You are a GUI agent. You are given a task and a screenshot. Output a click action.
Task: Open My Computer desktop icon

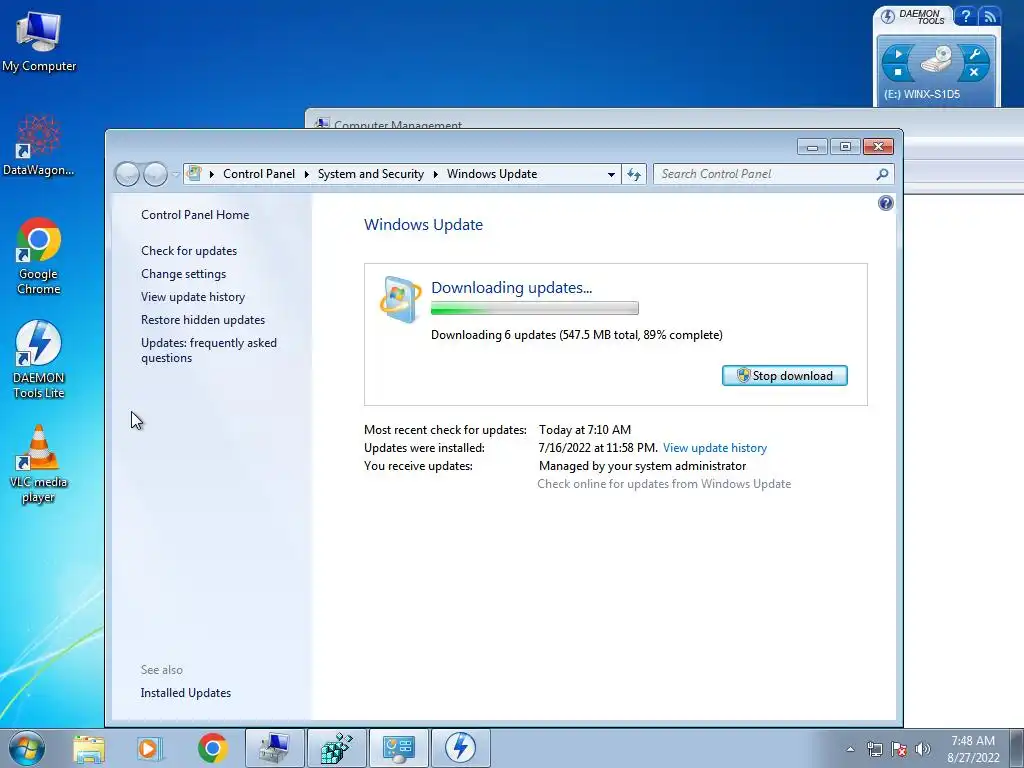(39, 41)
